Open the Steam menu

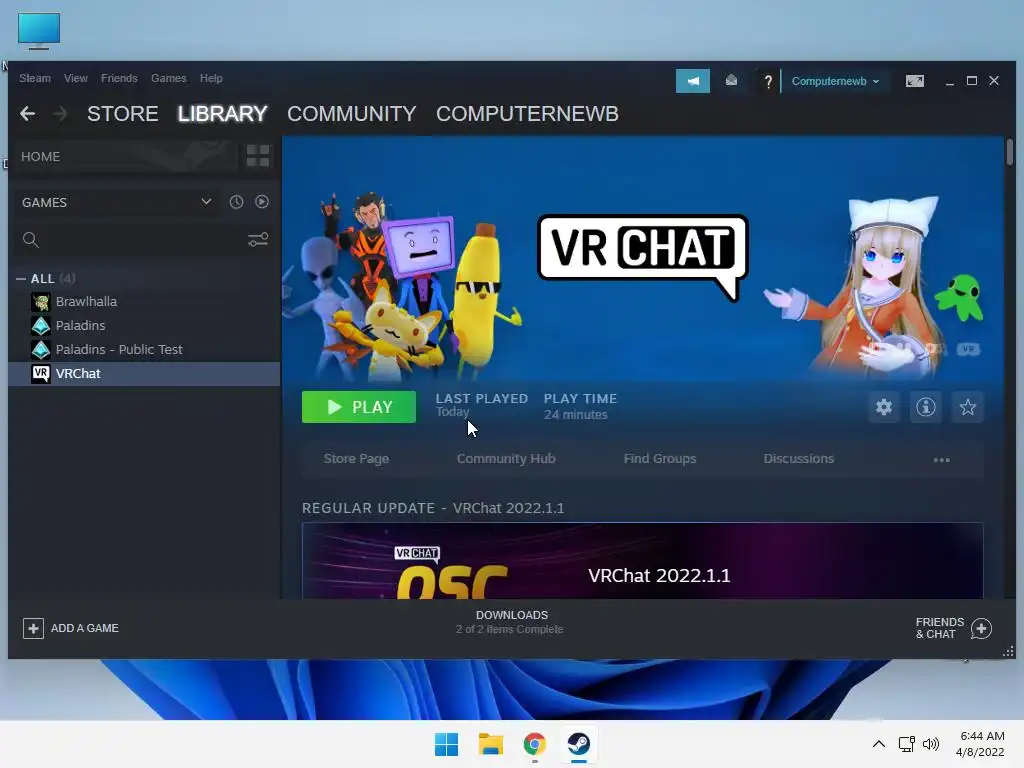35,78
